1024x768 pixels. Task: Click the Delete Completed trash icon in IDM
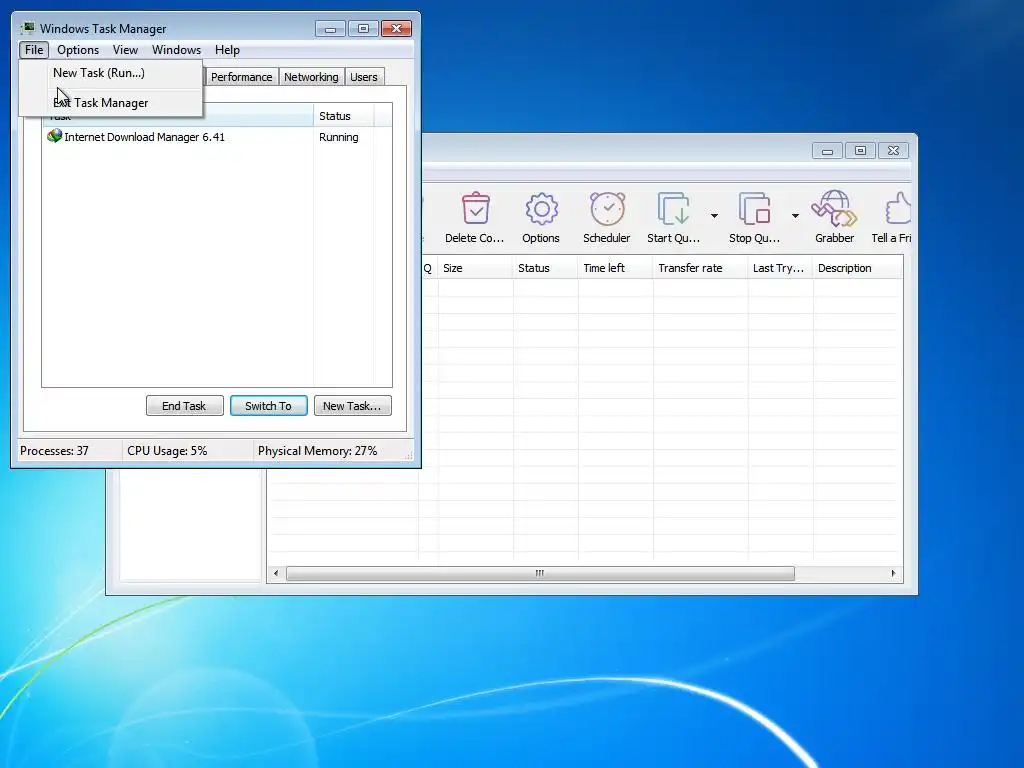[475, 208]
